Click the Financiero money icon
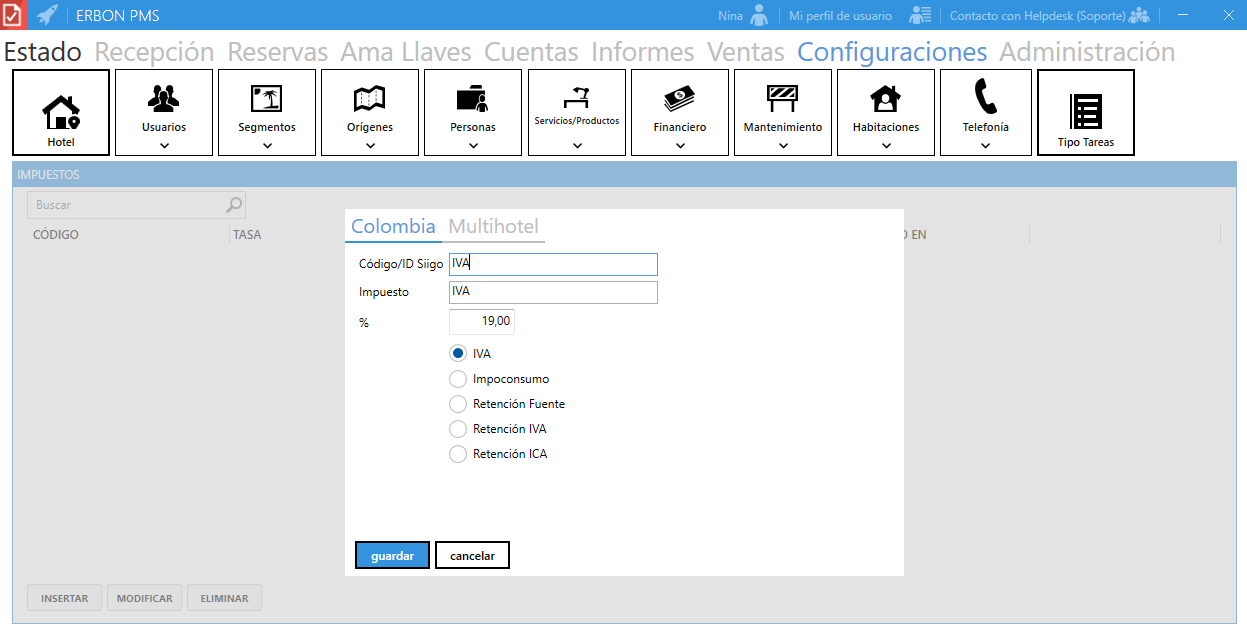The height and width of the screenshot is (628, 1247). point(680,98)
